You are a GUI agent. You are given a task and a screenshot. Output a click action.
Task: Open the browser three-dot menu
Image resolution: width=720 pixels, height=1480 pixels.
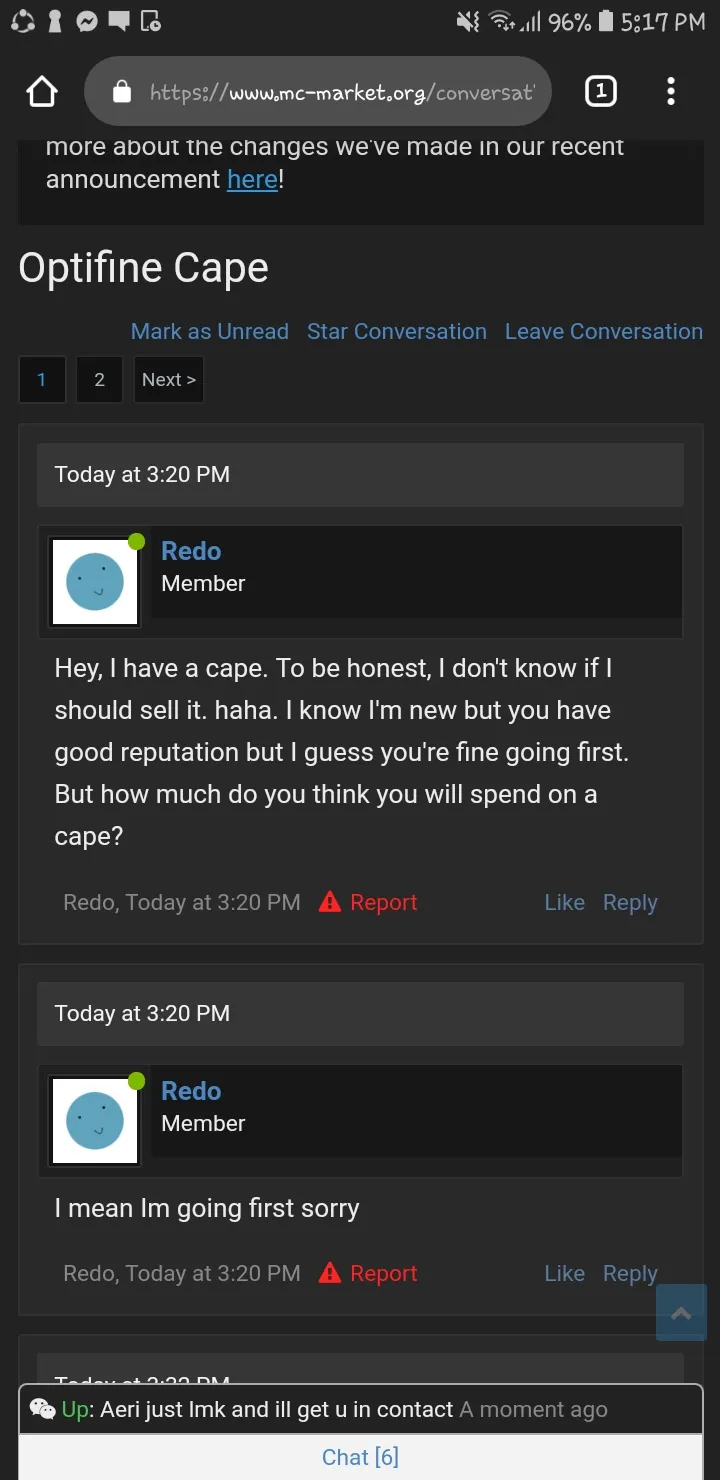(x=671, y=92)
